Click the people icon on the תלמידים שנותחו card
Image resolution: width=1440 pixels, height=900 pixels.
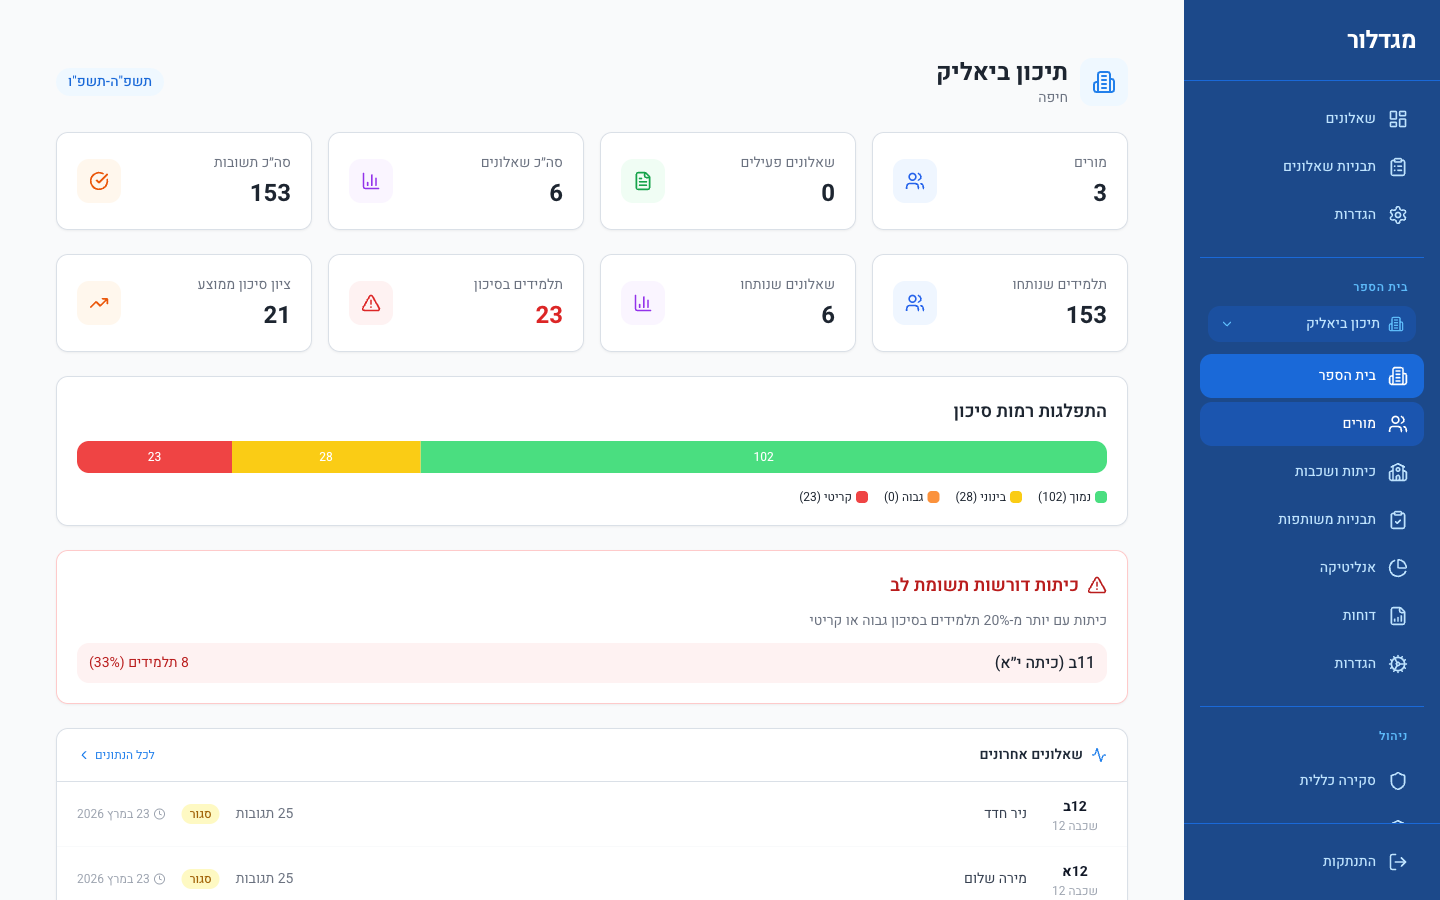tap(915, 303)
